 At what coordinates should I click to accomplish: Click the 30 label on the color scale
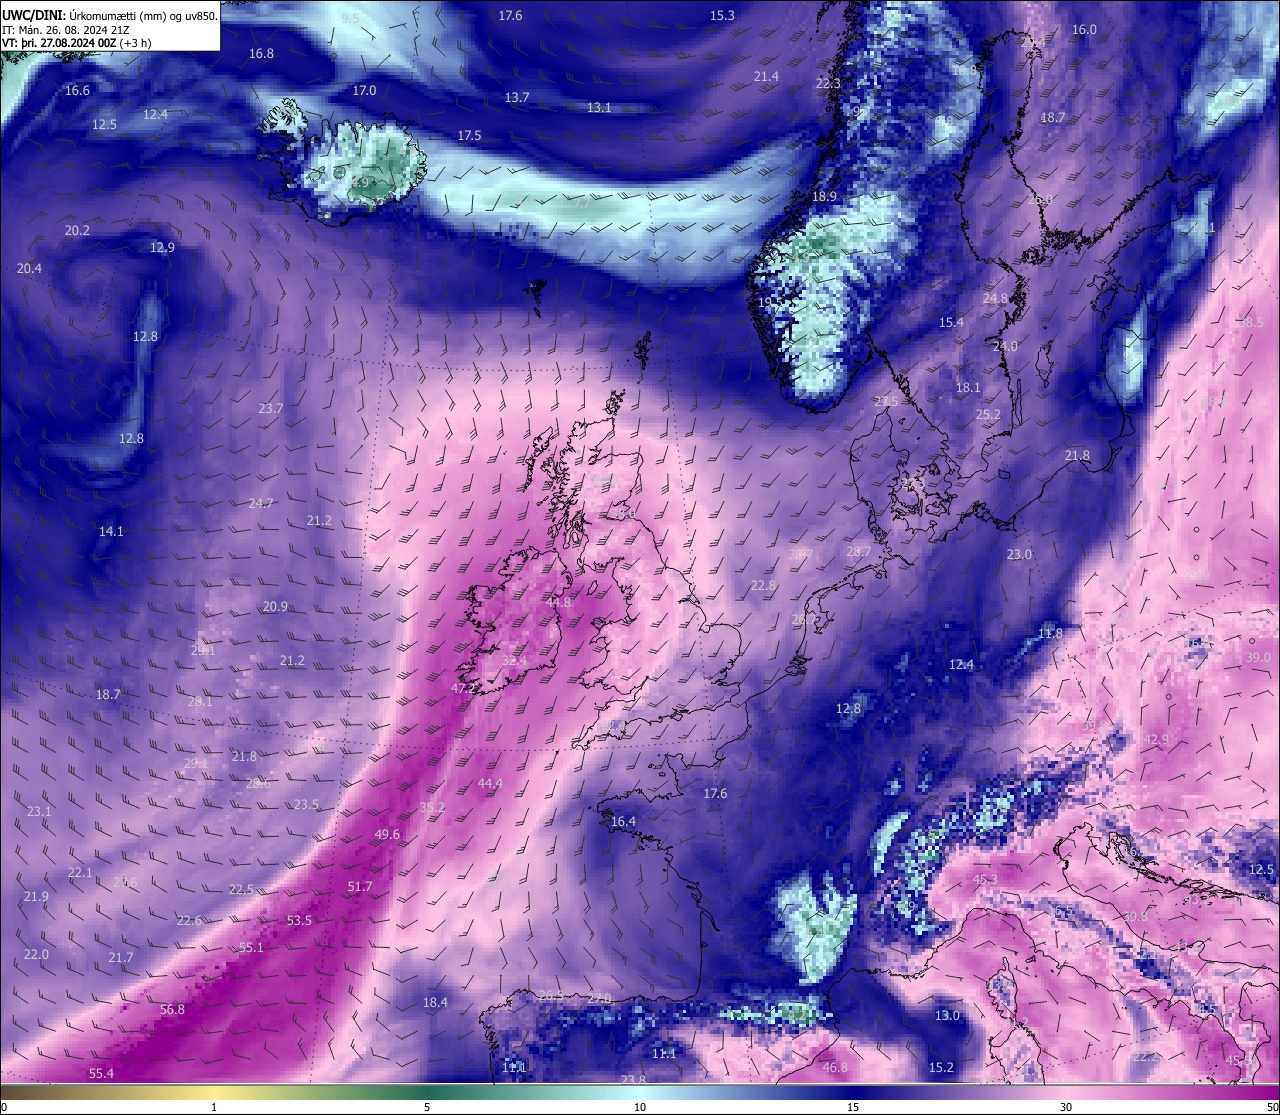pos(1066,1107)
